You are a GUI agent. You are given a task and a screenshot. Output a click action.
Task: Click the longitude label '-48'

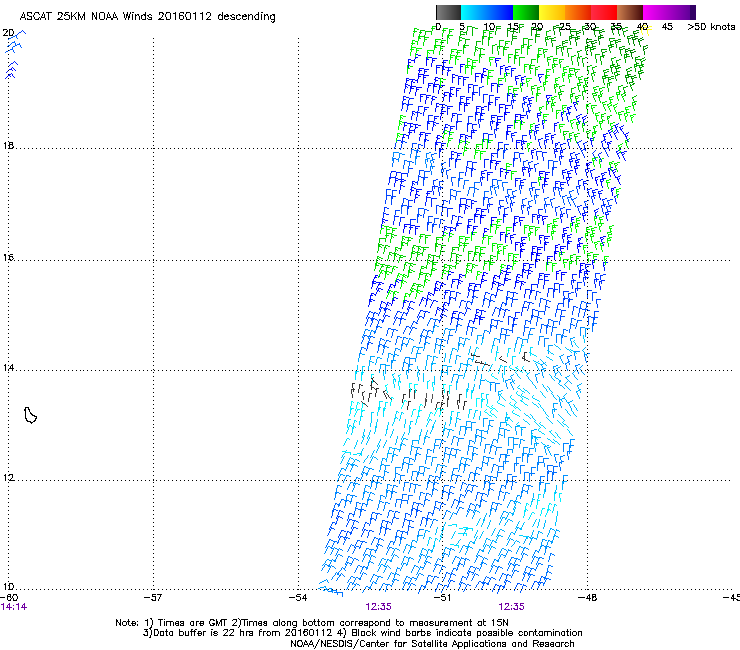pos(588,597)
